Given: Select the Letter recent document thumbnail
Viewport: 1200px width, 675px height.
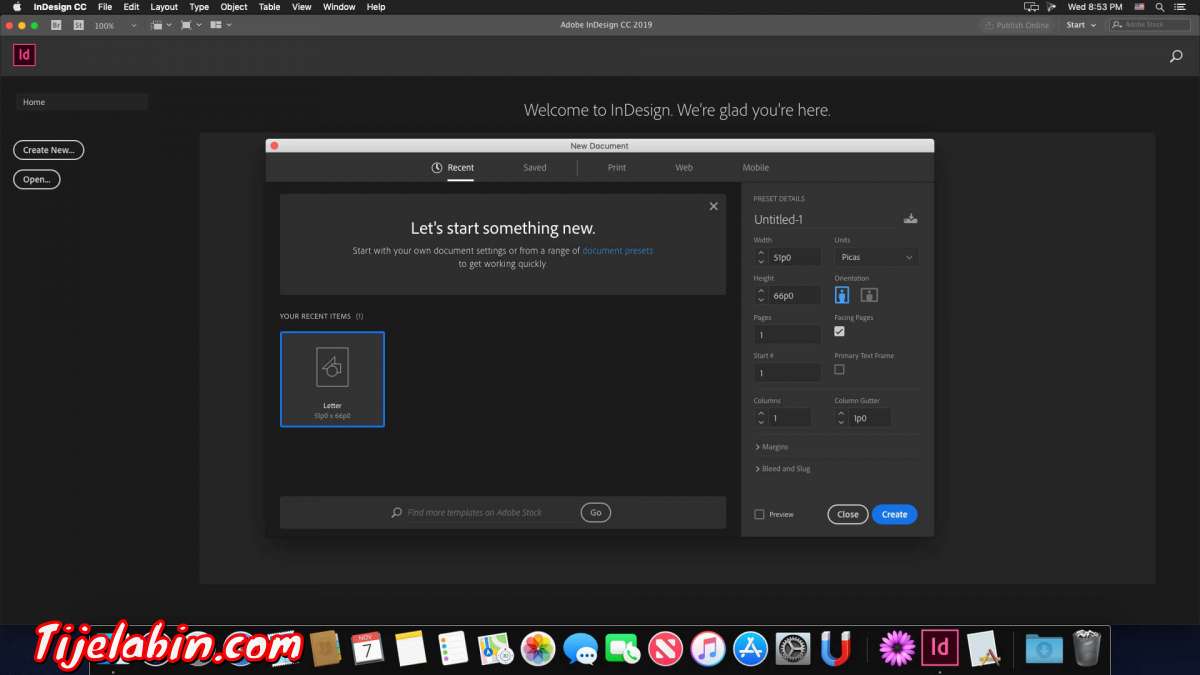Looking at the screenshot, I should pyautogui.click(x=332, y=378).
